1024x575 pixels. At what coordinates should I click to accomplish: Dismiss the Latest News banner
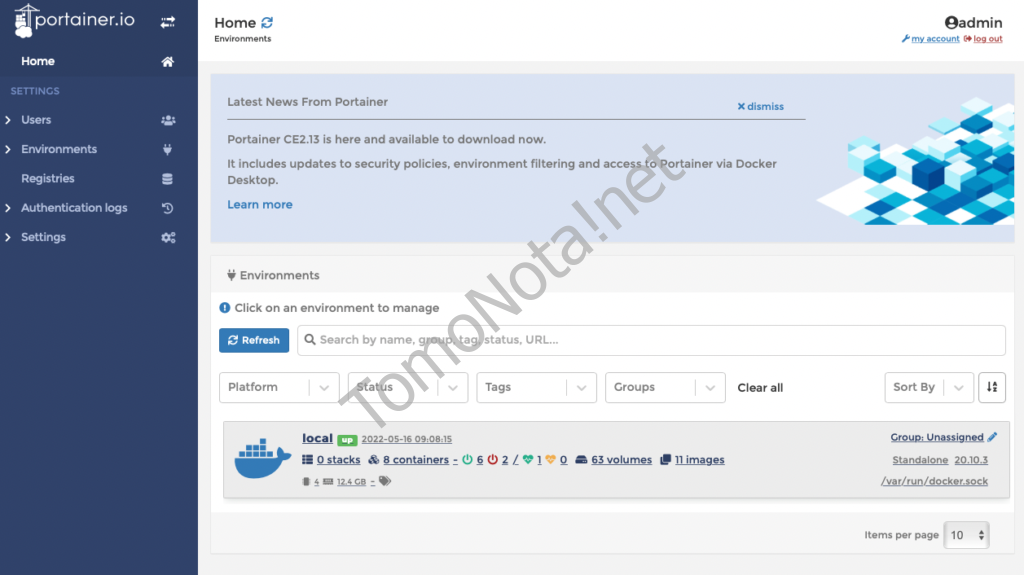pyautogui.click(x=761, y=106)
